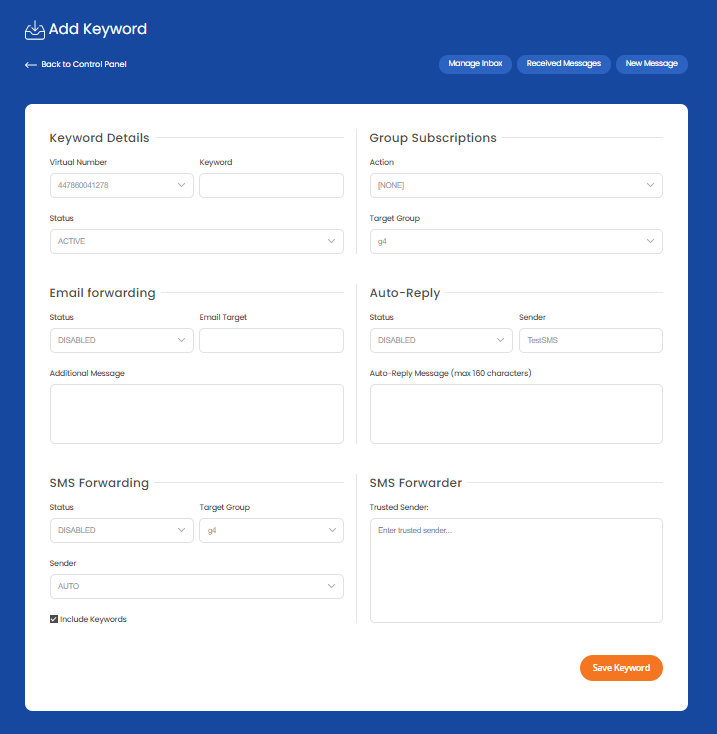Click the Add Keyword inbox icon
Viewport: 717px width, 734px height.
click(35, 30)
